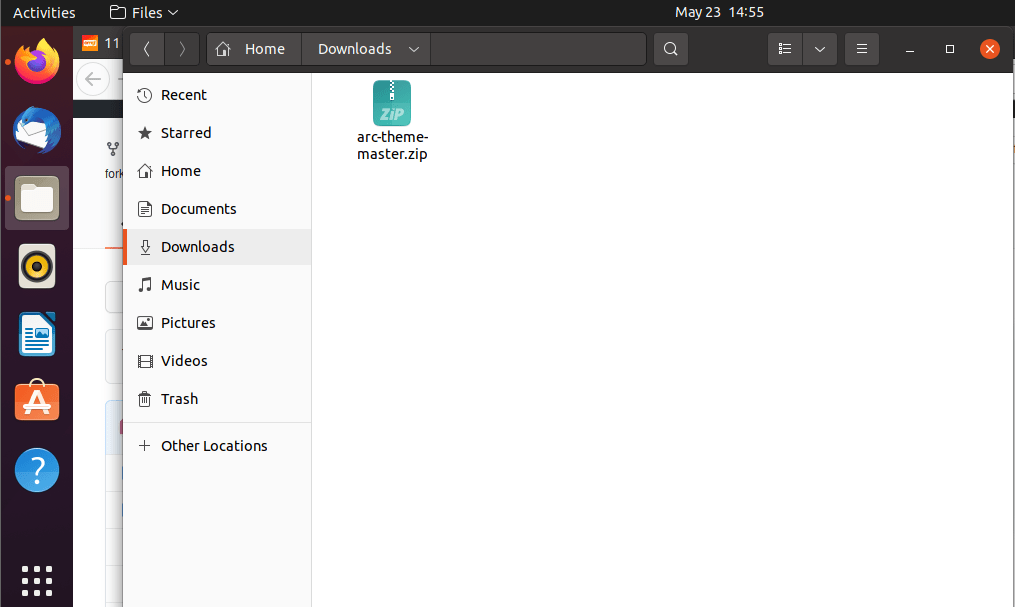Open the Downloads path bar dropdown

click(414, 49)
